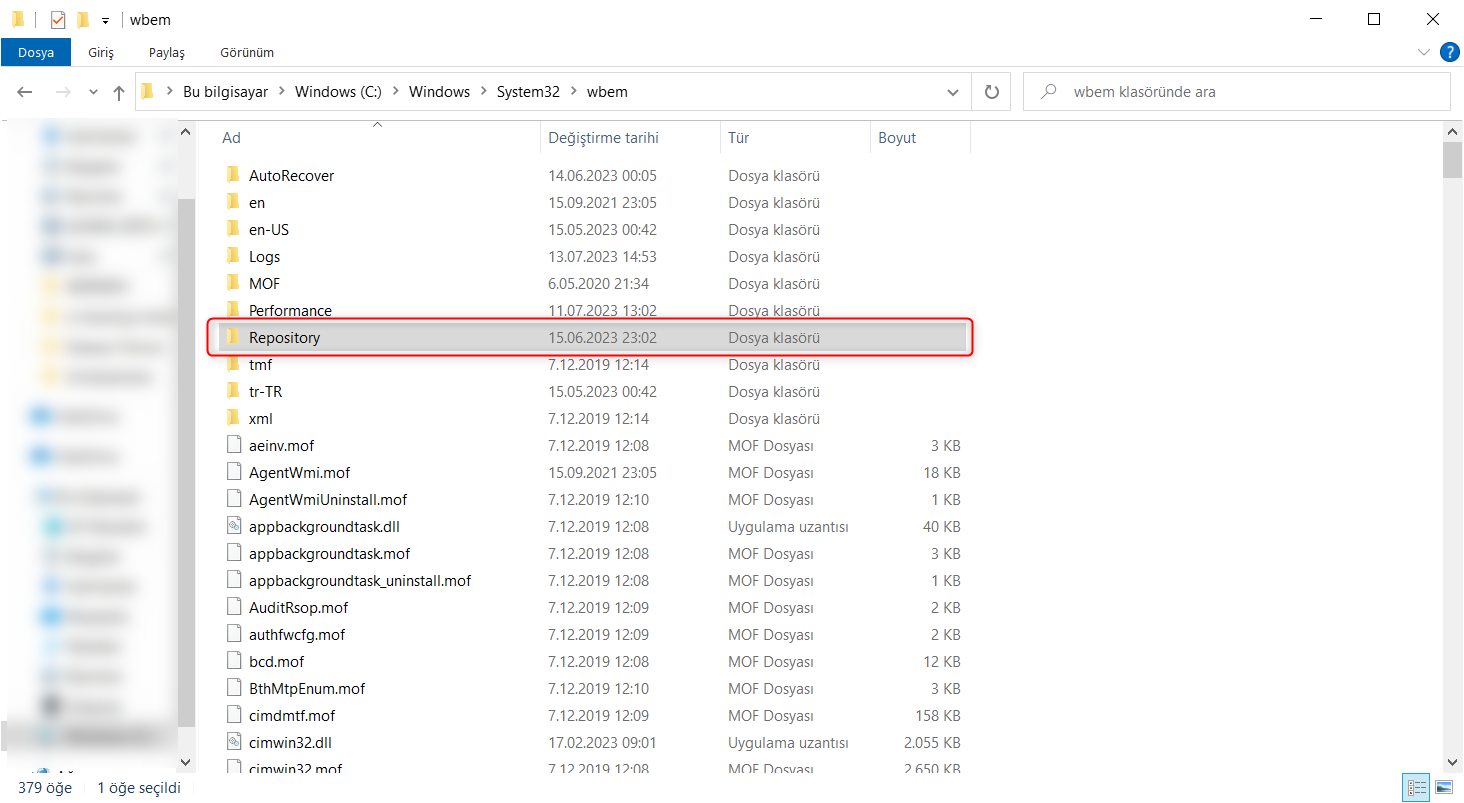Open Explorer help question mark icon
The width and height of the screenshot is (1464, 803).
pyautogui.click(x=1449, y=52)
